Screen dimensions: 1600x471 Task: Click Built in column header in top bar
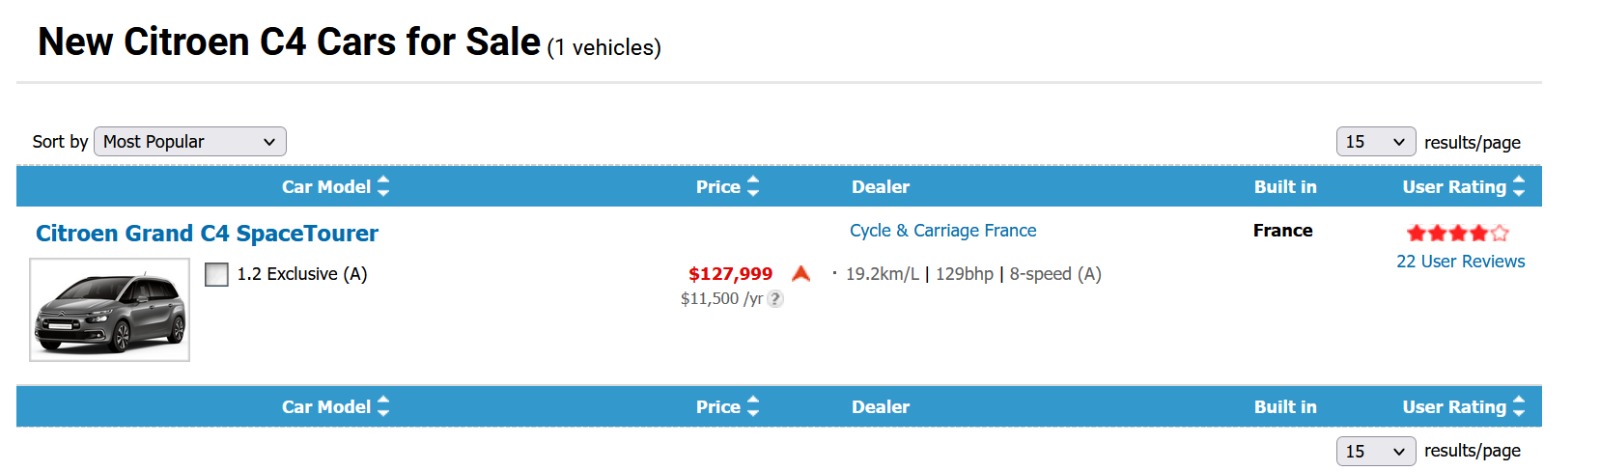(x=1285, y=187)
